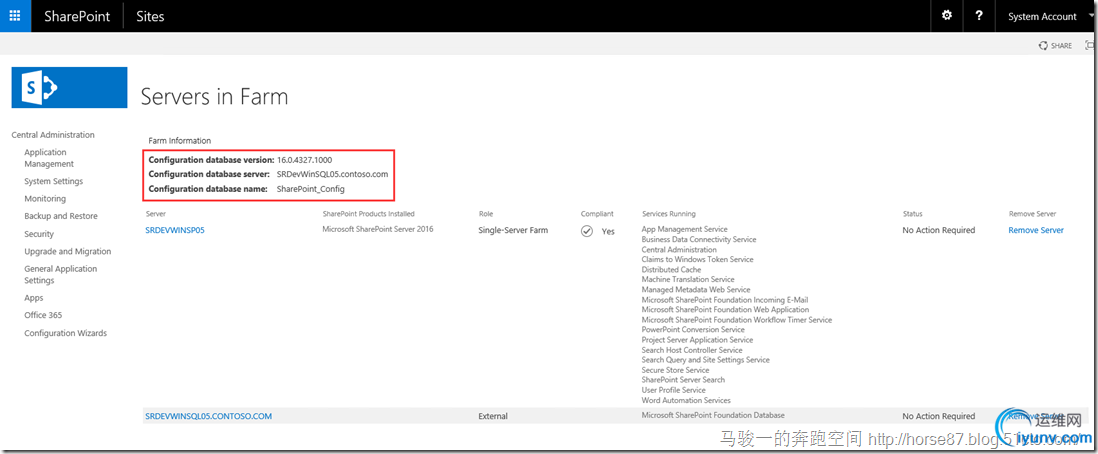Click Business Data Connectivity Service entry

[699, 239]
